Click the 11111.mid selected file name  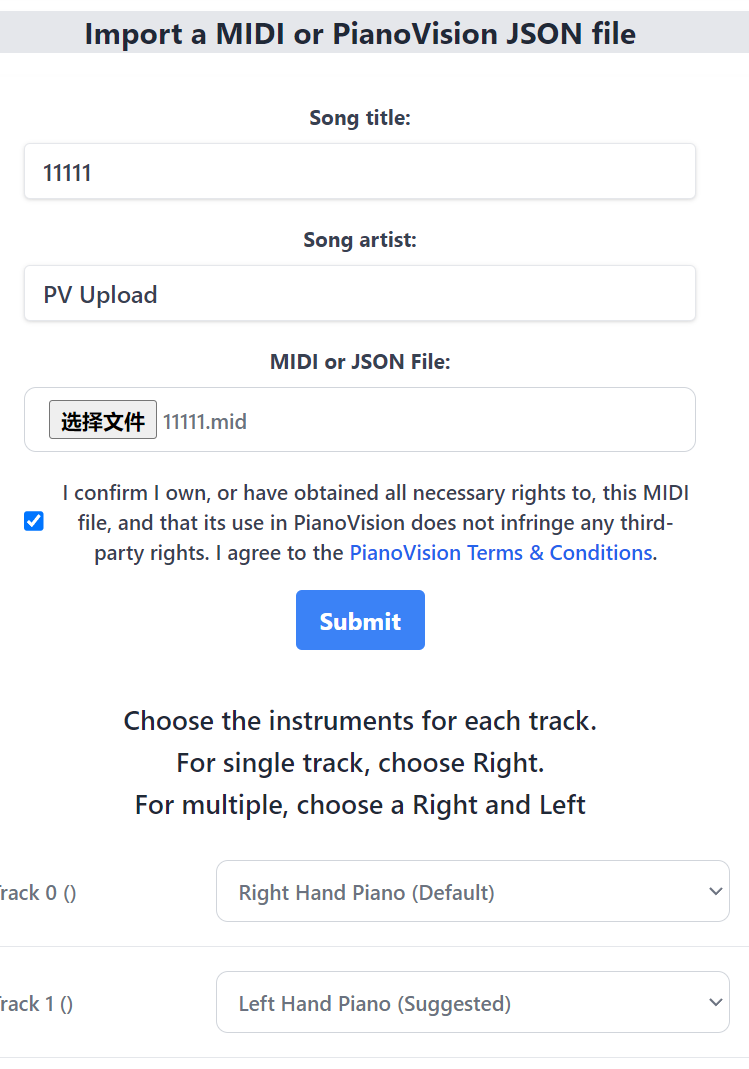pos(205,421)
